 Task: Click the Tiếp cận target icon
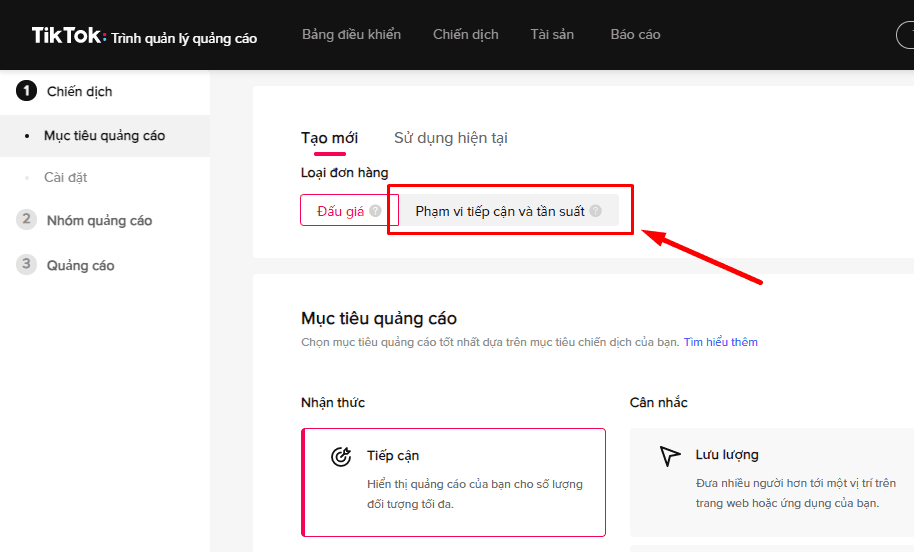(341, 457)
